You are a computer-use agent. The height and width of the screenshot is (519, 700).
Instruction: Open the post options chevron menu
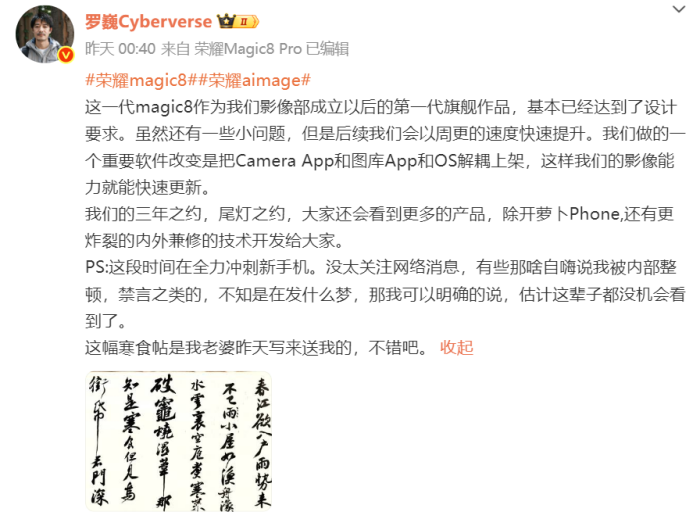pos(679,9)
